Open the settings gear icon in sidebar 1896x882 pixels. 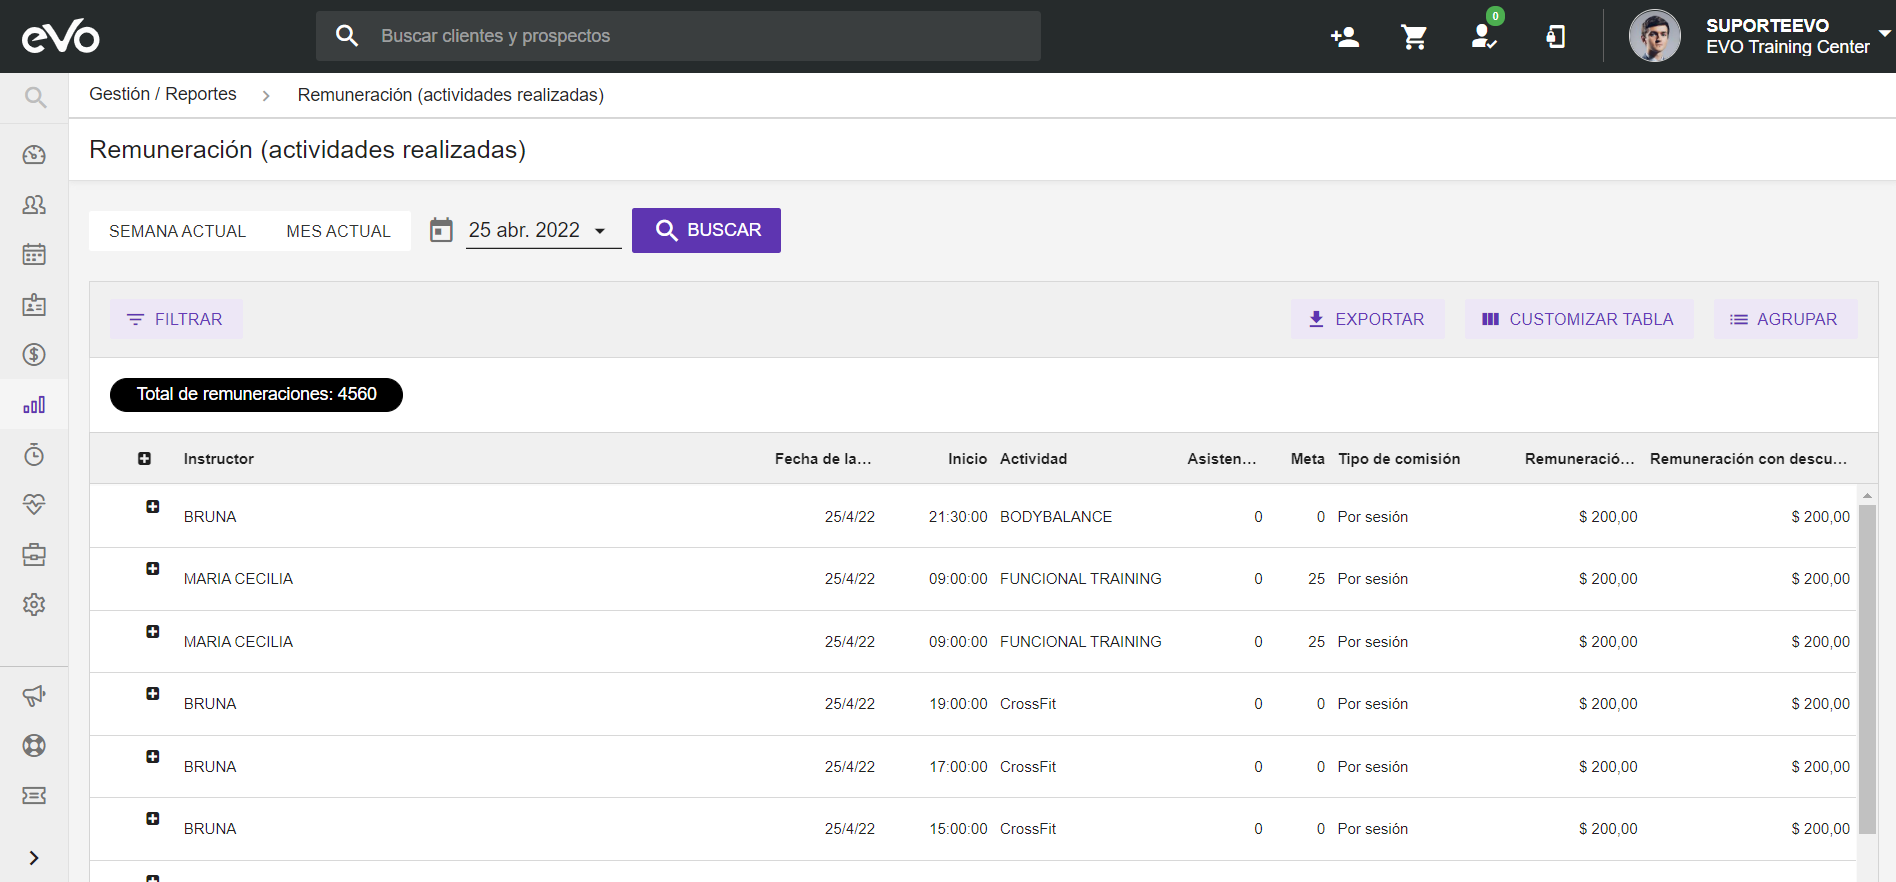pyautogui.click(x=34, y=605)
